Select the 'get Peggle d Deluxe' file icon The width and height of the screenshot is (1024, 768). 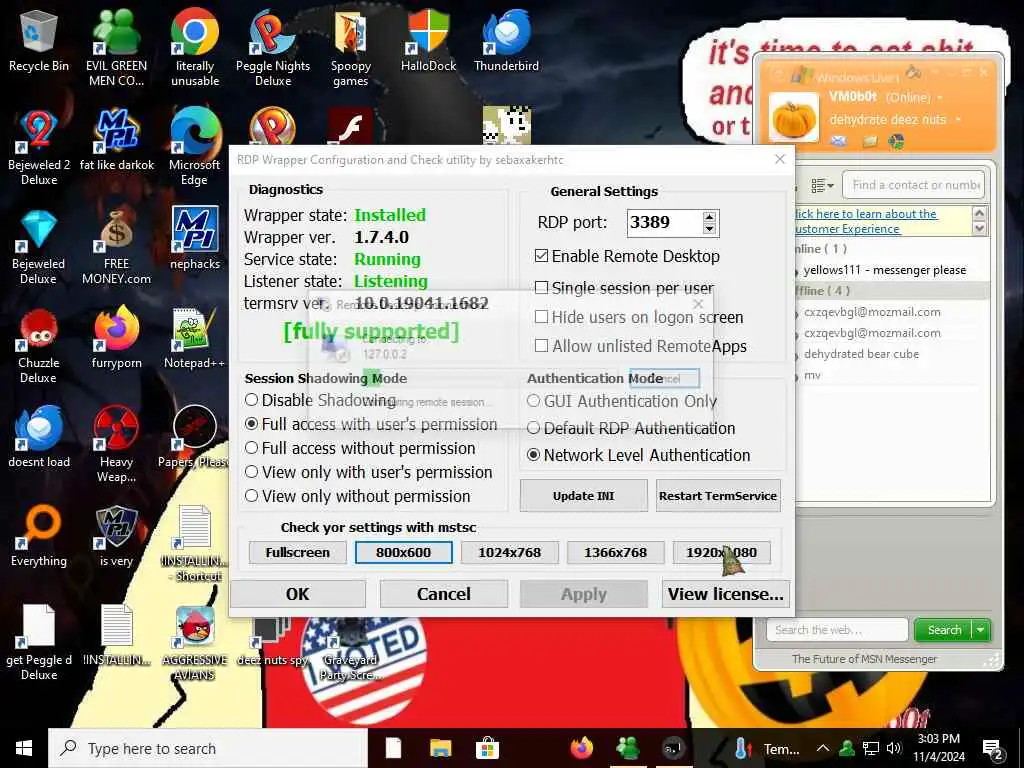(x=39, y=643)
